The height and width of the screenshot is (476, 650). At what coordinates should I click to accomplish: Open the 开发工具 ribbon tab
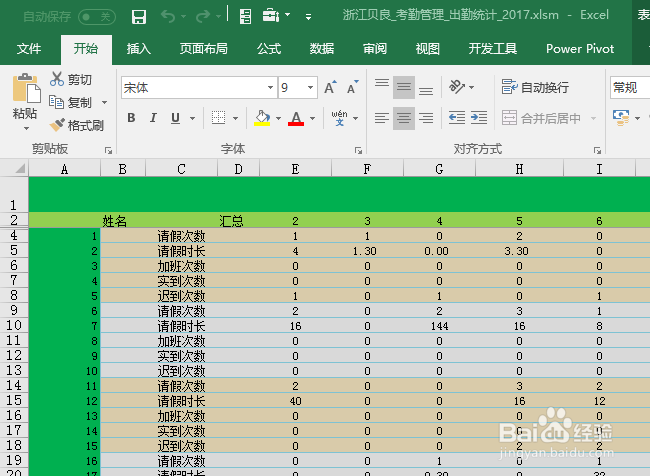click(492, 49)
